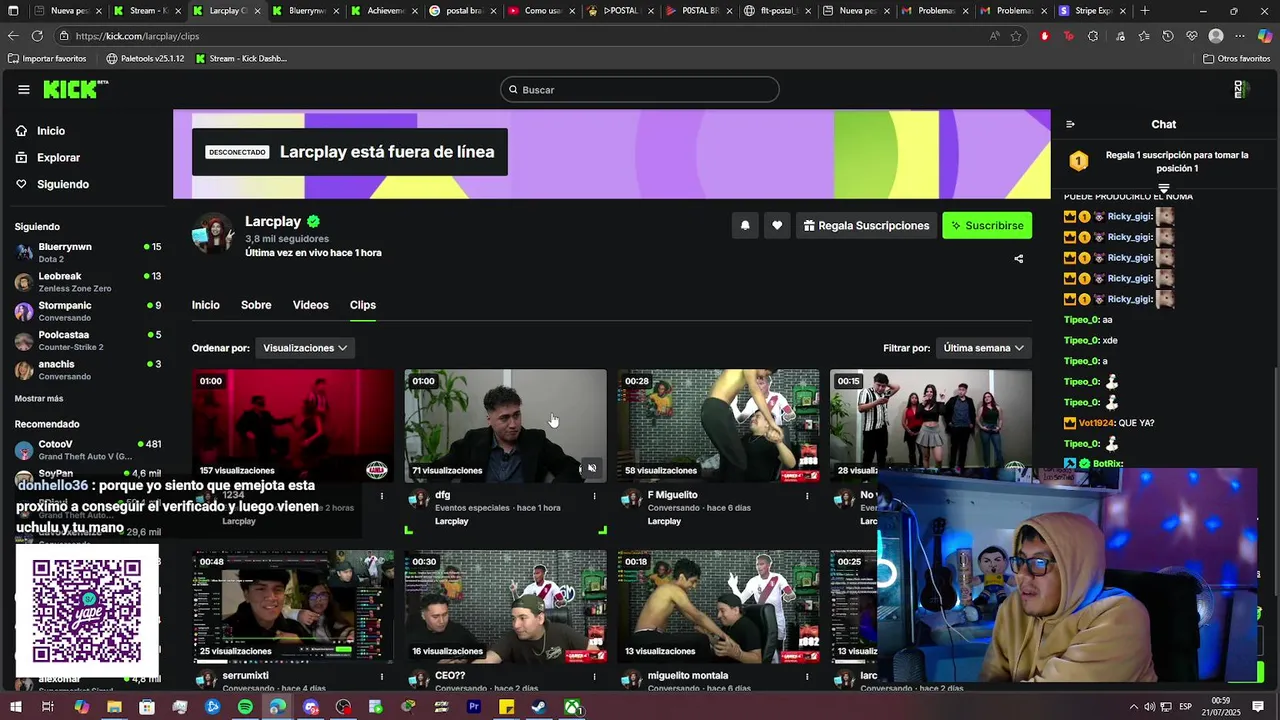Select the Clips tab
This screenshot has width=1280, height=720.
click(363, 305)
